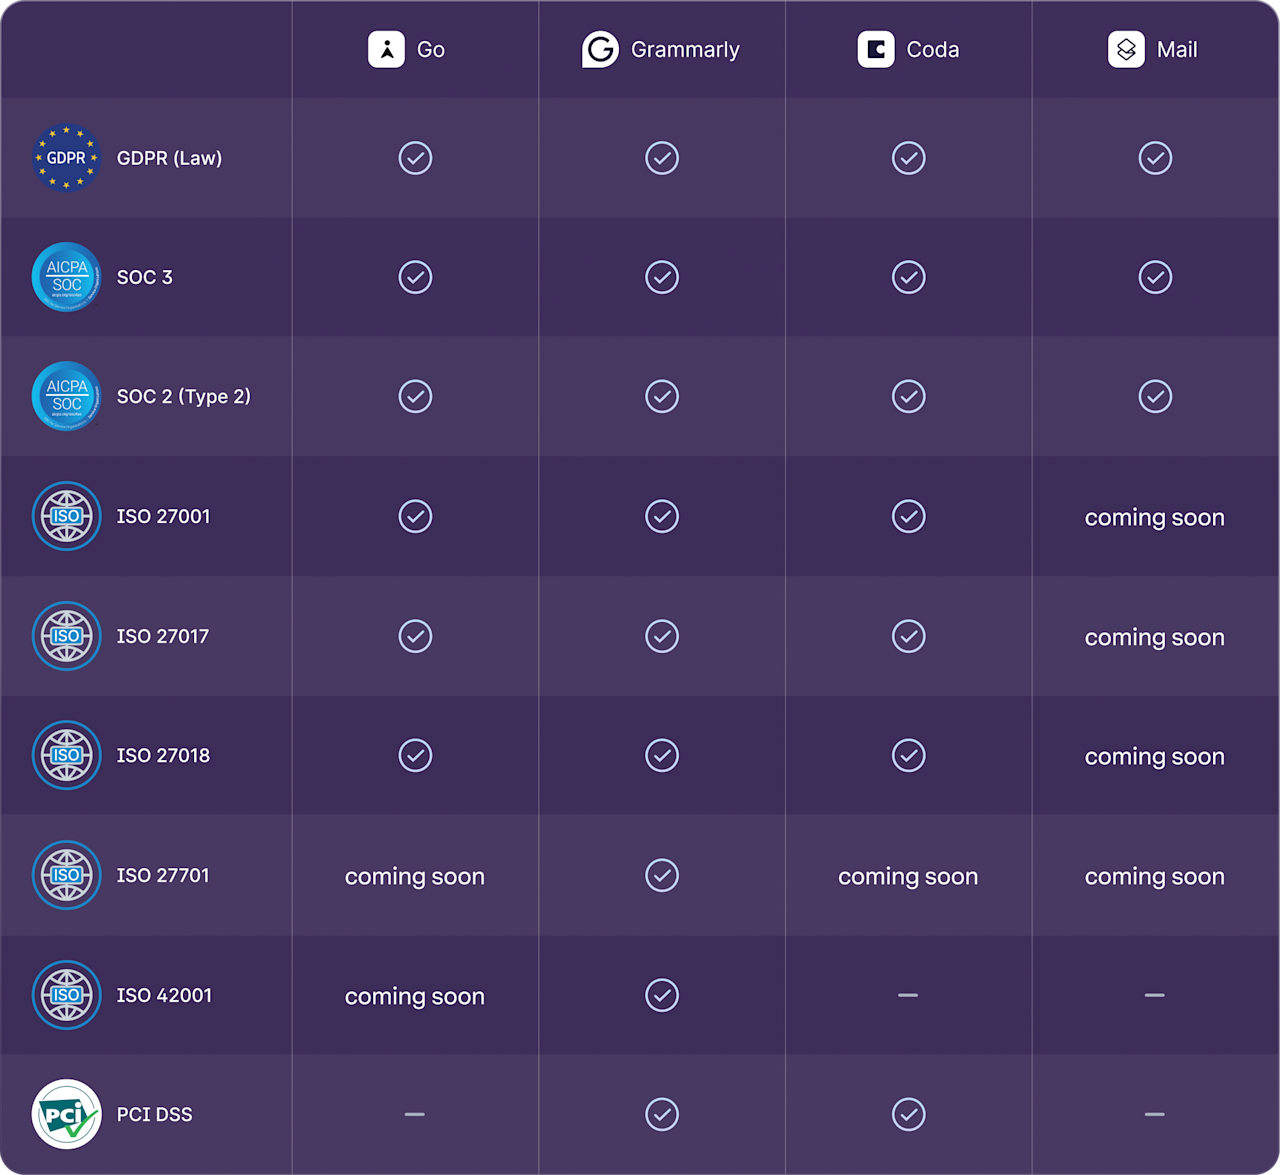Click the AICPA SOC 3 badge
This screenshot has height=1175, width=1280.
coord(66,277)
